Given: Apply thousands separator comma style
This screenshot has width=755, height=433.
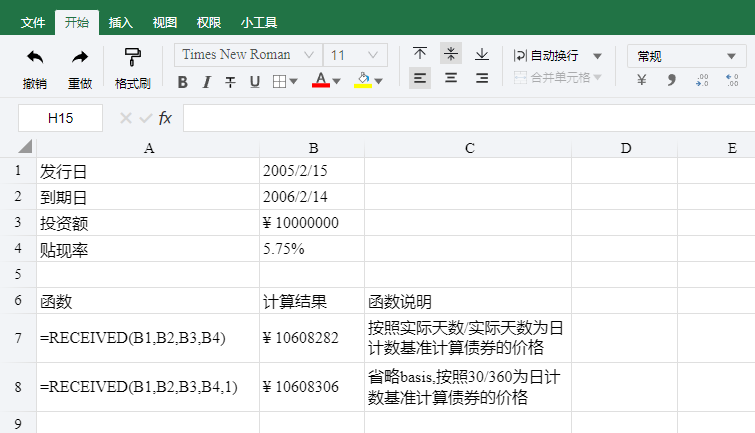Looking at the screenshot, I should [672, 80].
